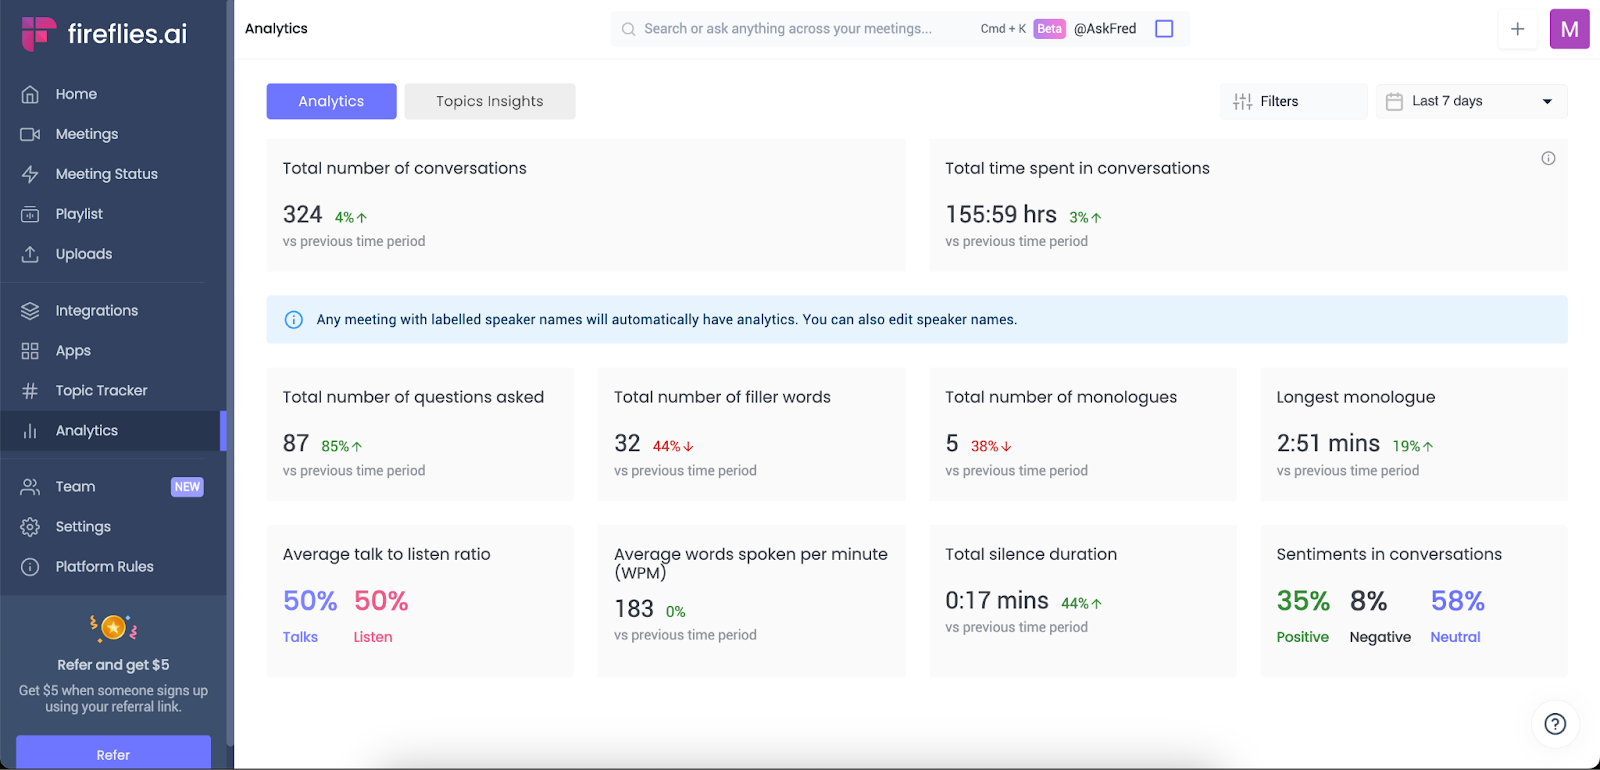Screen dimensions: 1600x770
Task: Toggle the AskFred checkbox in search bar
Action: (x=1164, y=29)
